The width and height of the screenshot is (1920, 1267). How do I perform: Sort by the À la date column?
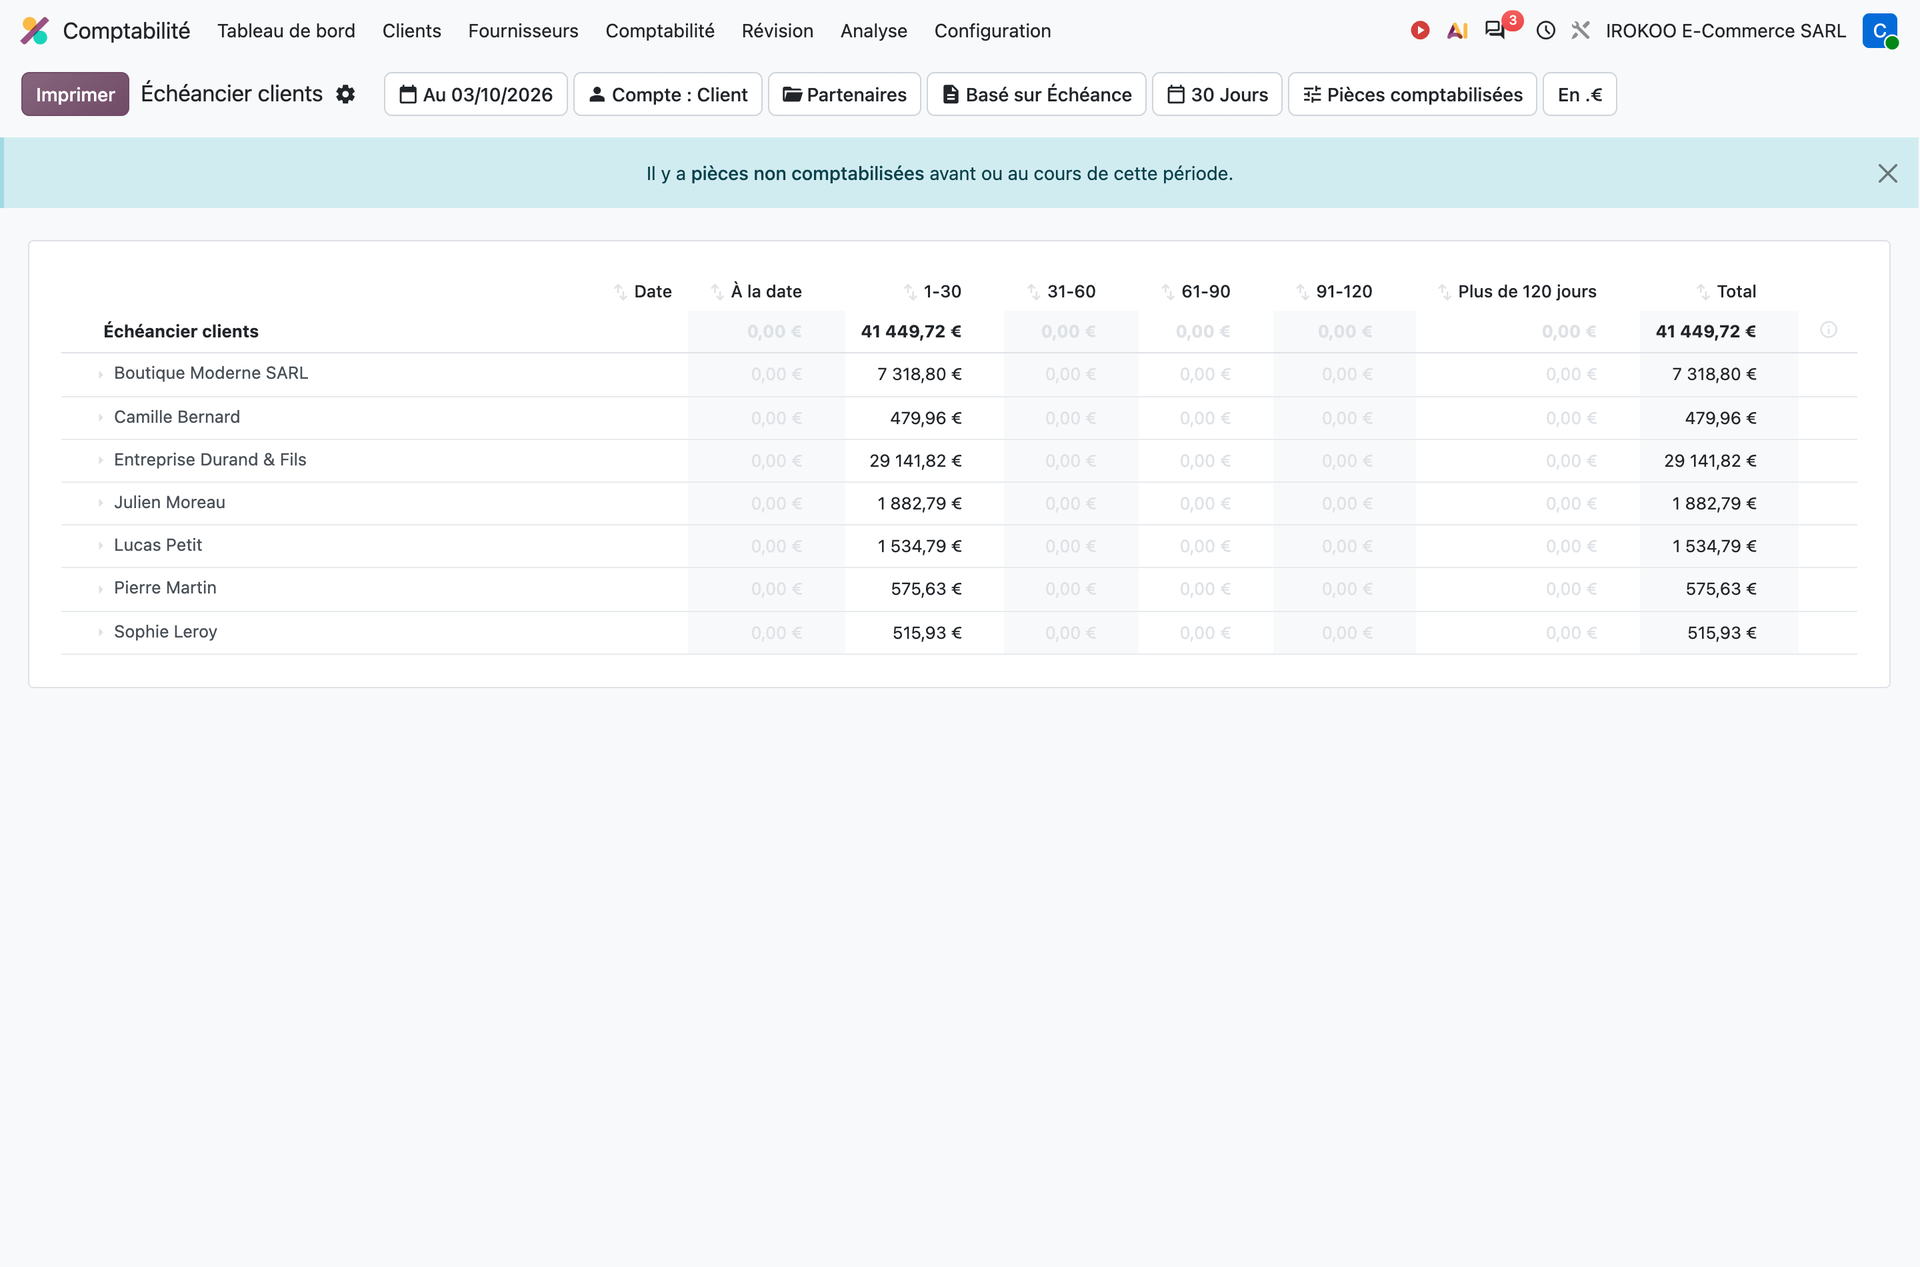point(717,292)
